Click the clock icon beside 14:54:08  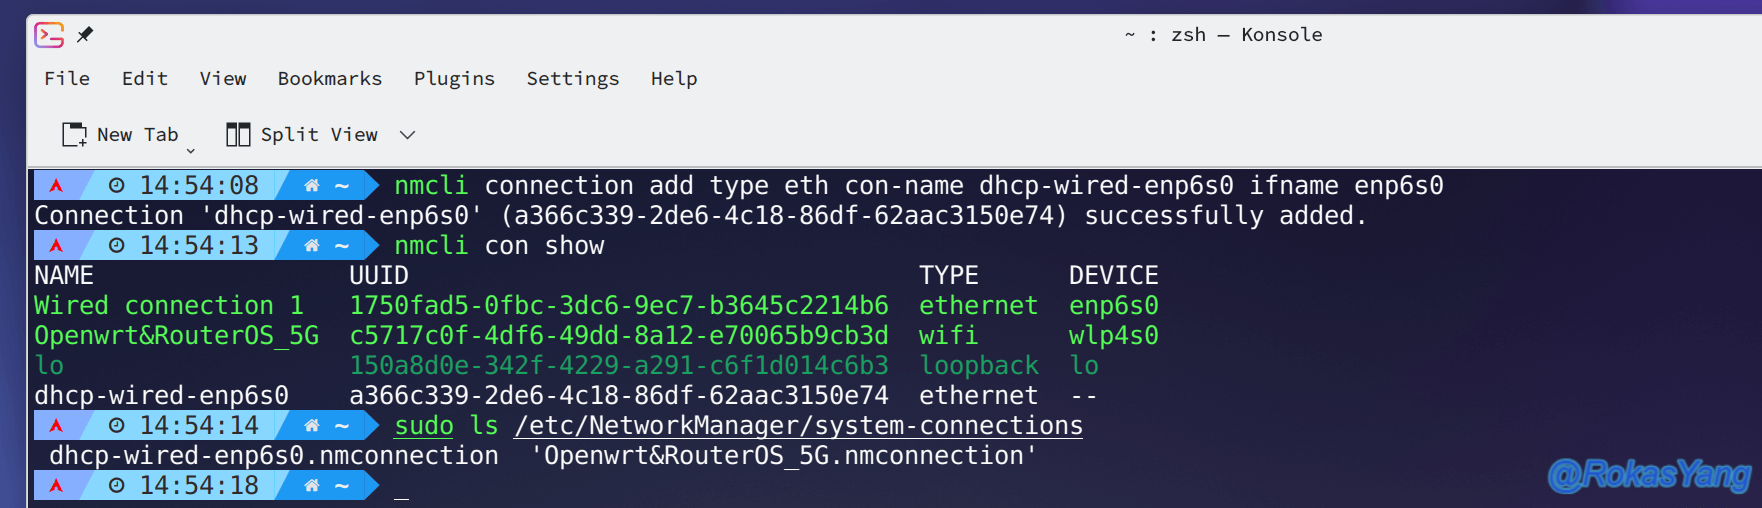pyautogui.click(x=117, y=185)
